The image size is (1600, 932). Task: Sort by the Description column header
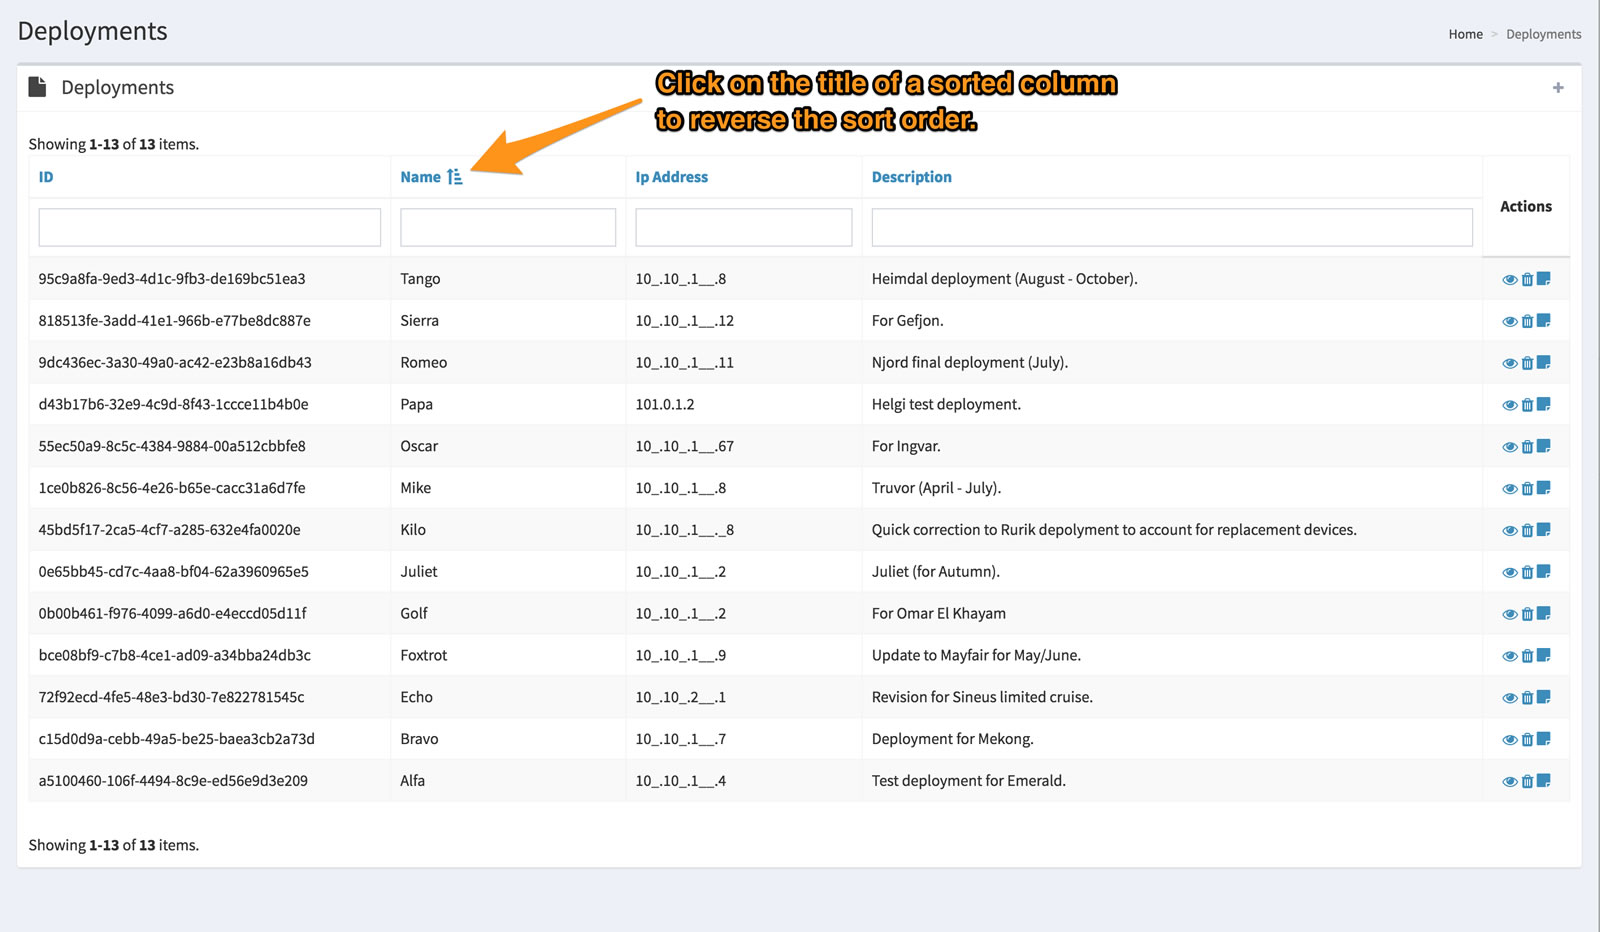coord(911,177)
